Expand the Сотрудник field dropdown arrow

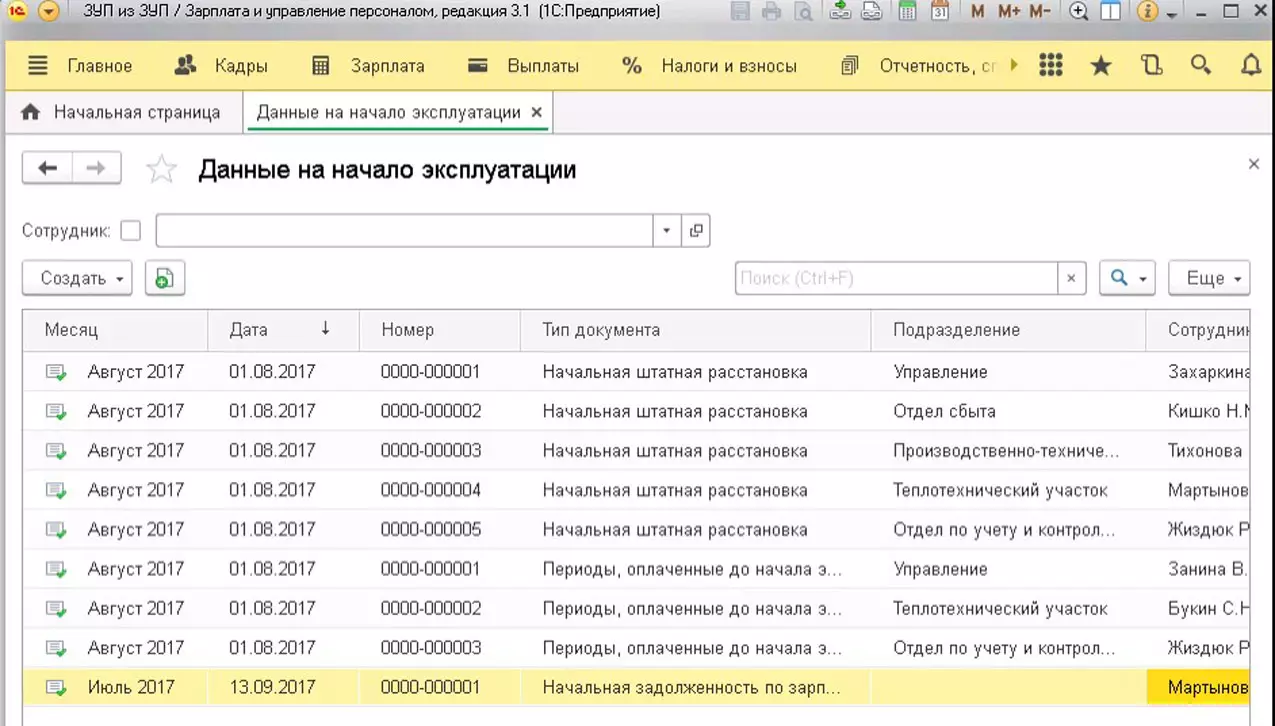(667, 231)
